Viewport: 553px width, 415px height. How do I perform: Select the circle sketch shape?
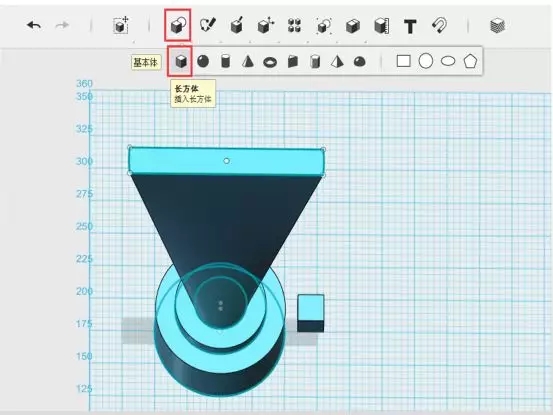pyautogui.click(x=426, y=61)
